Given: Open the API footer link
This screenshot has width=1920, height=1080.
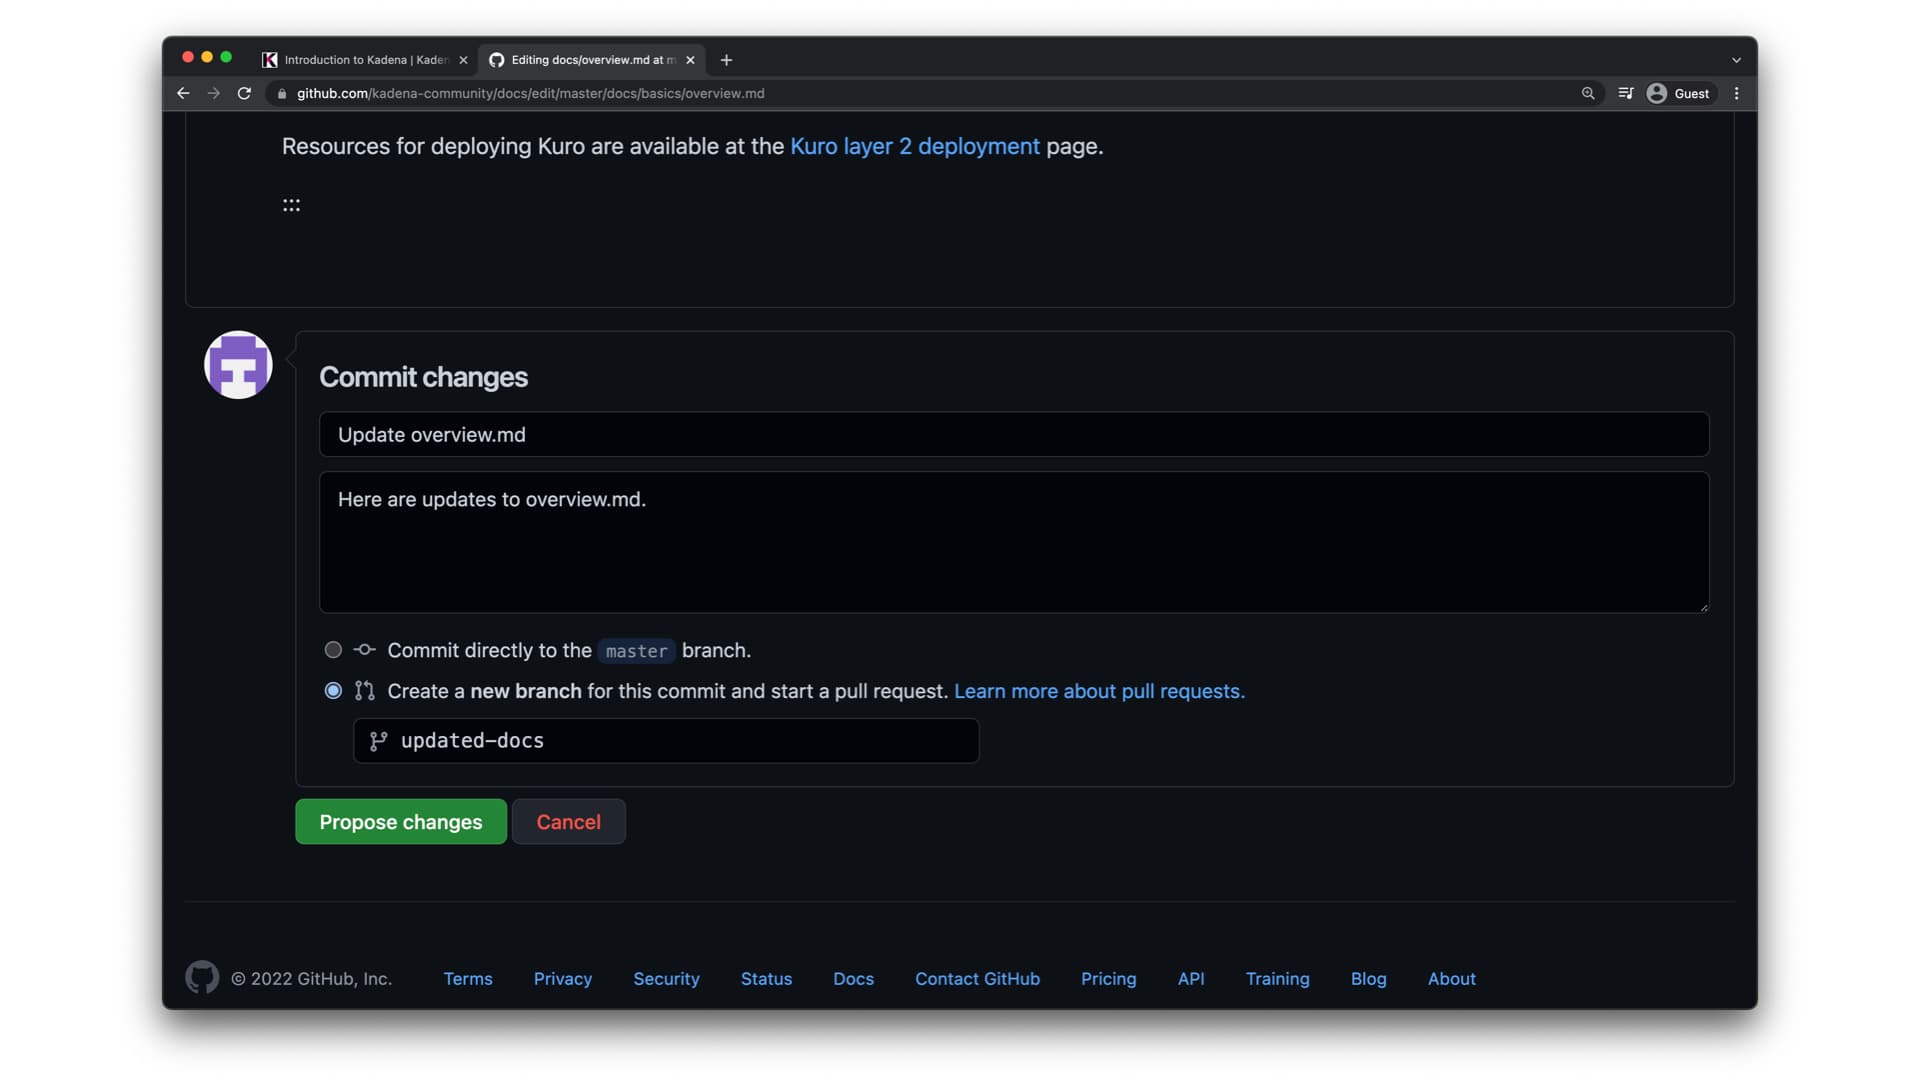Looking at the screenshot, I should click(1190, 979).
